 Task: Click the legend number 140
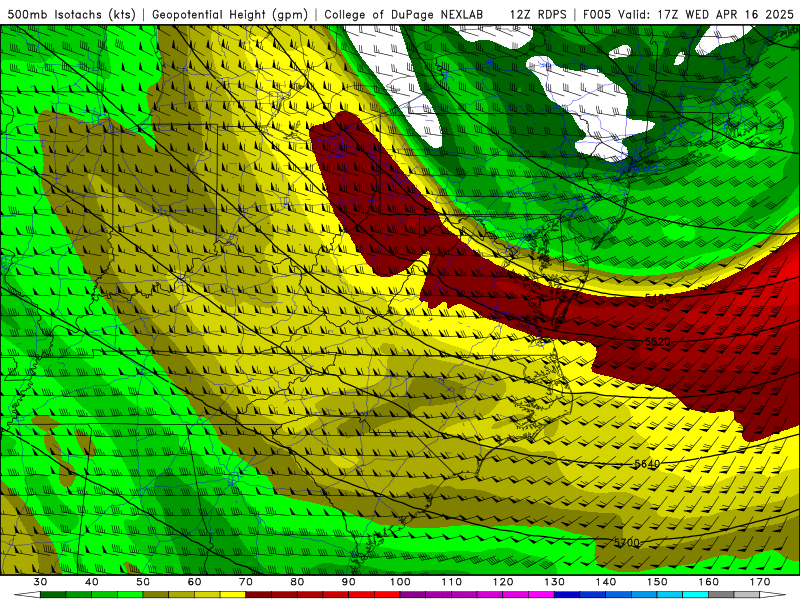(606, 582)
